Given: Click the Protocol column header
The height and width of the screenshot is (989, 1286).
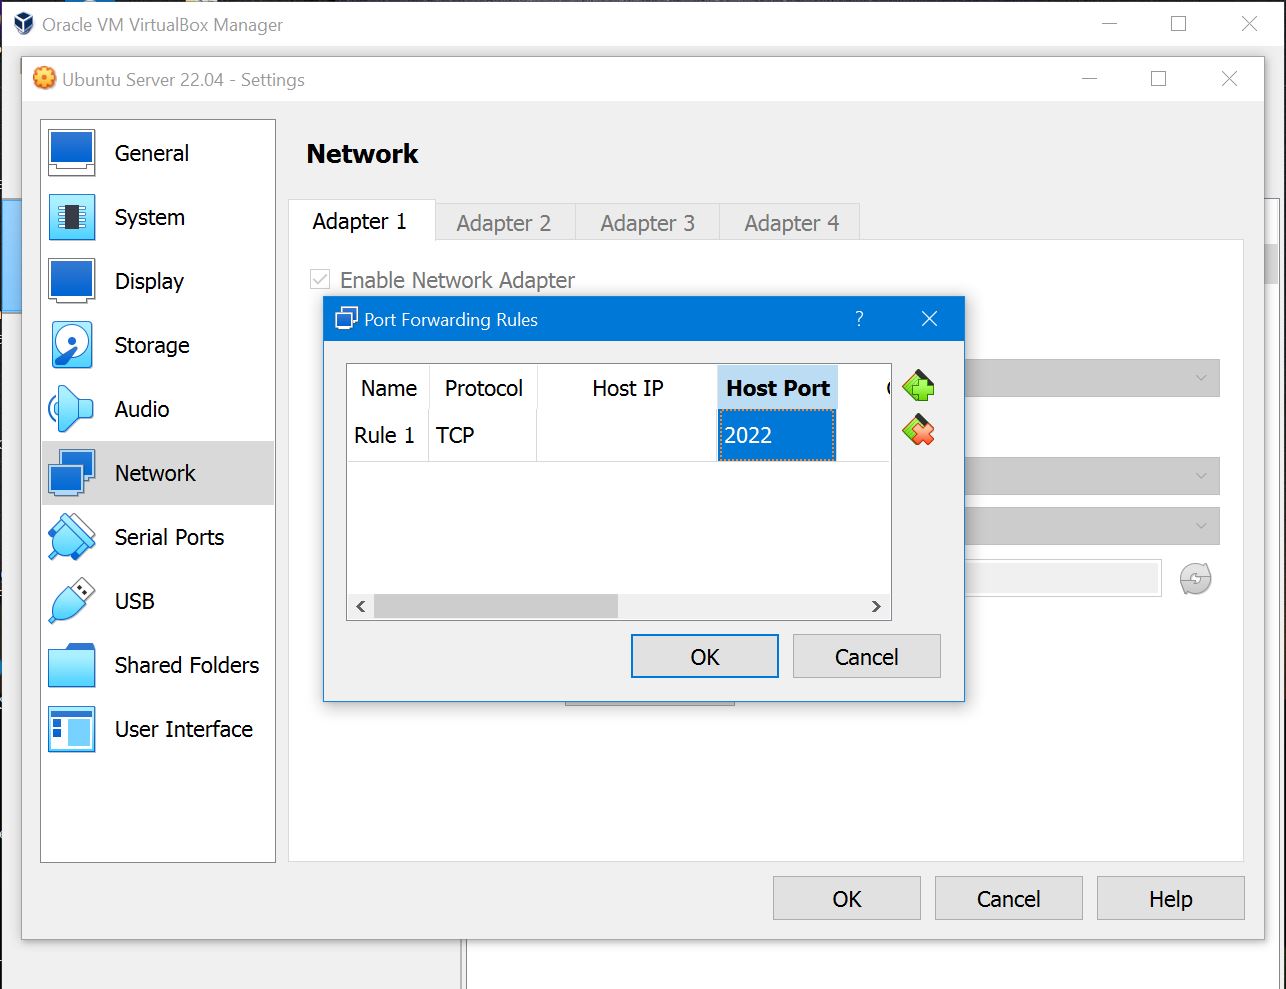Looking at the screenshot, I should point(484,388).
